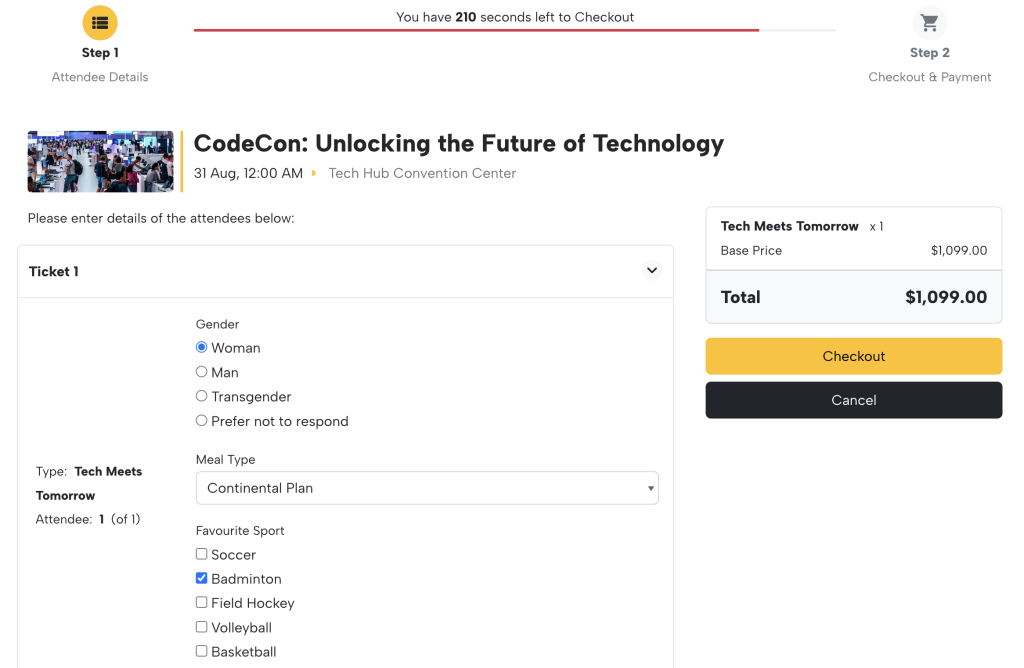Open the Meal Type dropdown

point(427,487)
